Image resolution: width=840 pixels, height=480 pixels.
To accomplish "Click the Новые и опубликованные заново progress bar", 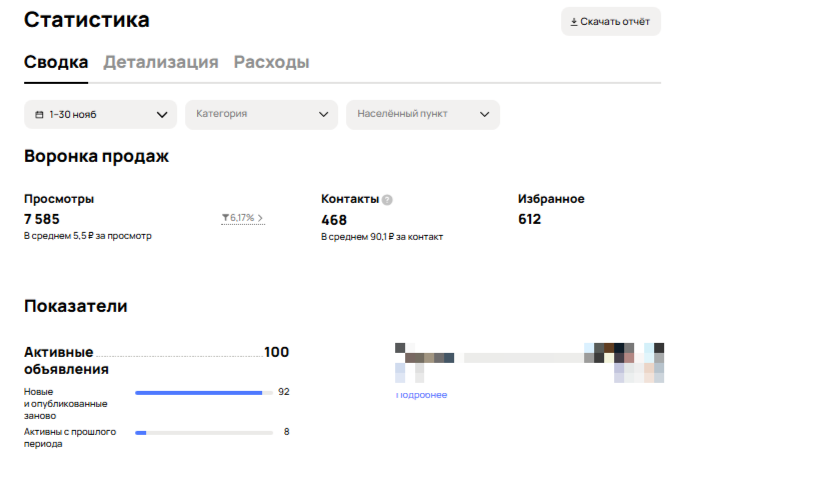I will tap(203, 393).
